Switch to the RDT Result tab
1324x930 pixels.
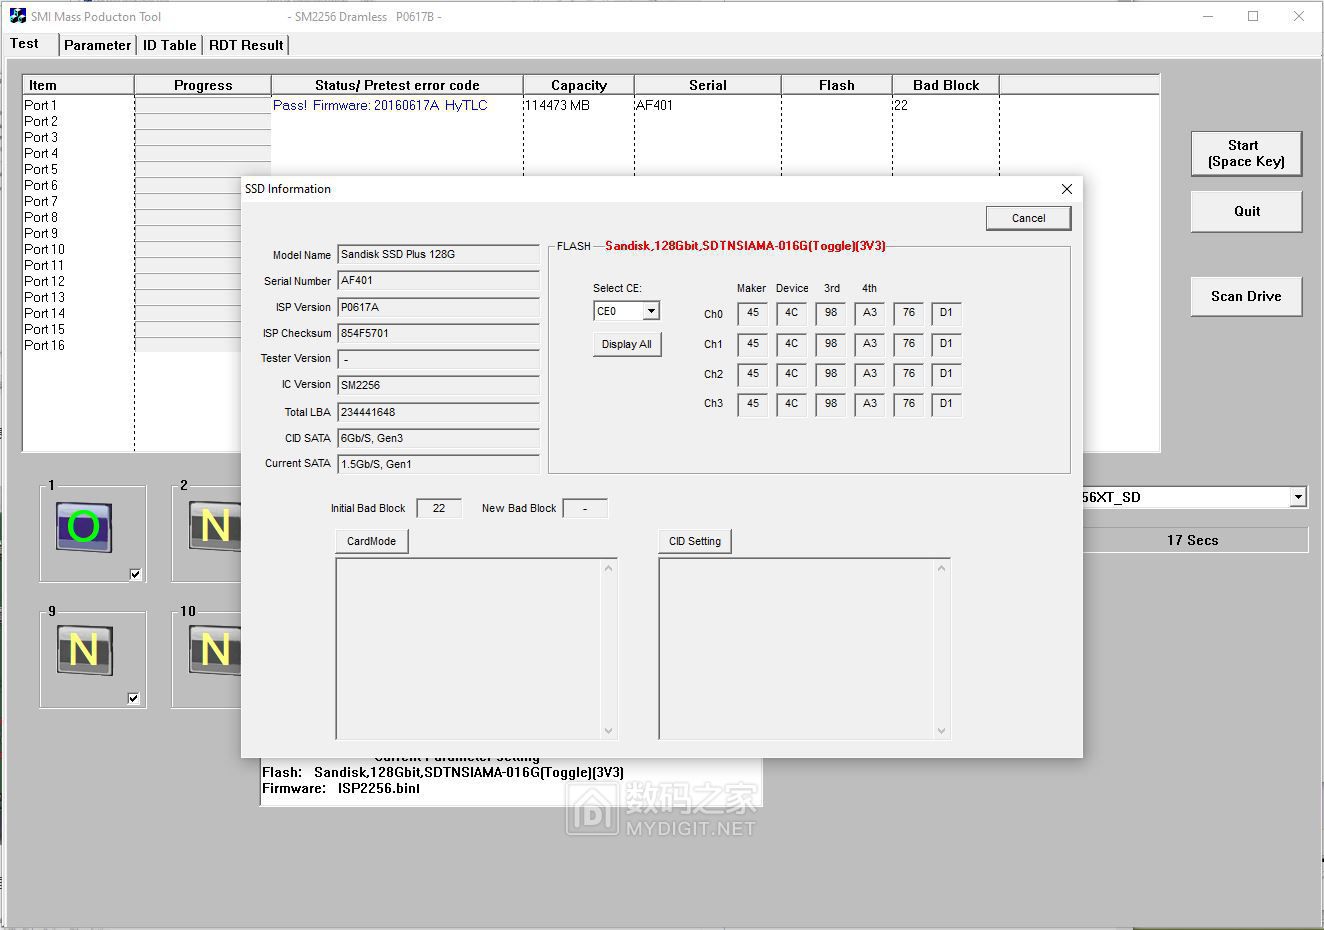[x=246, y=45]
